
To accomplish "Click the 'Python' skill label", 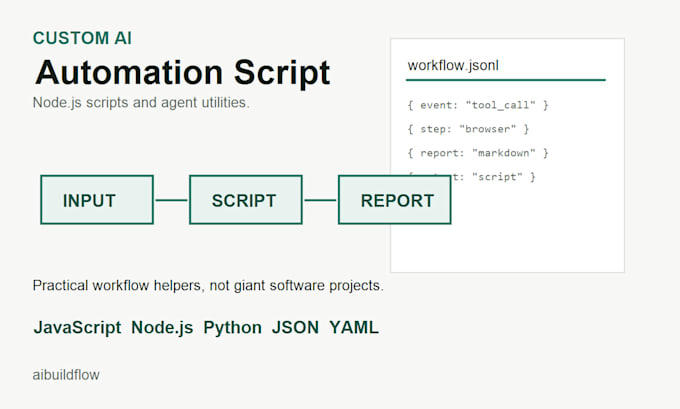I will [232, 327].
